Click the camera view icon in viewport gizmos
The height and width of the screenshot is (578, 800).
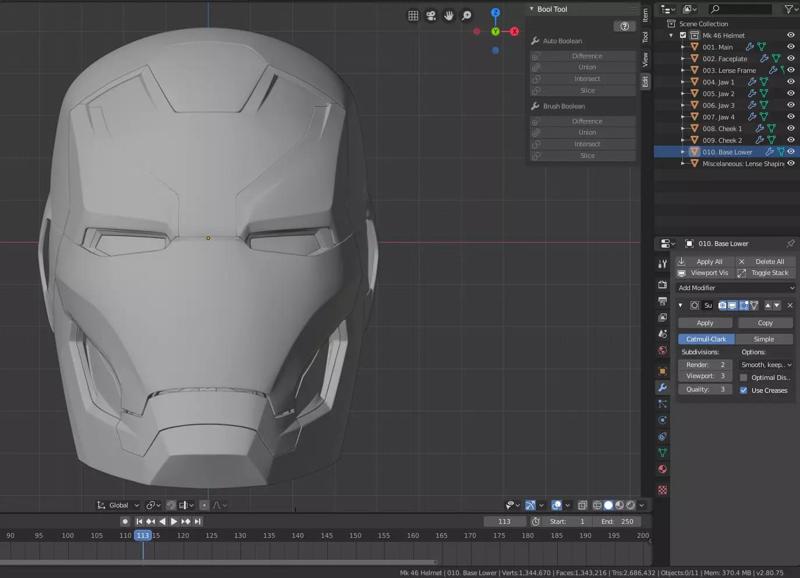point(430,17)
